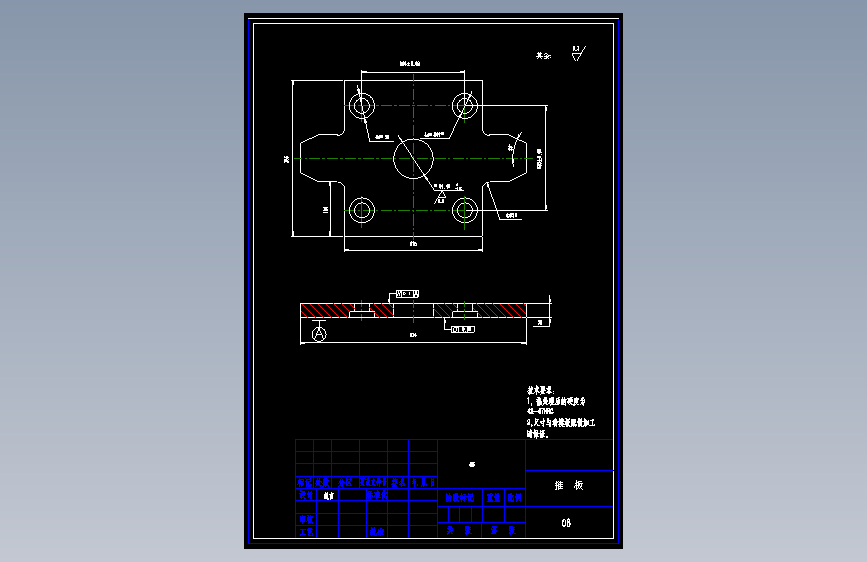867x562 pixels.
Task: Click the bottom-right counterbored hole
Action: [x=465, y=210]
